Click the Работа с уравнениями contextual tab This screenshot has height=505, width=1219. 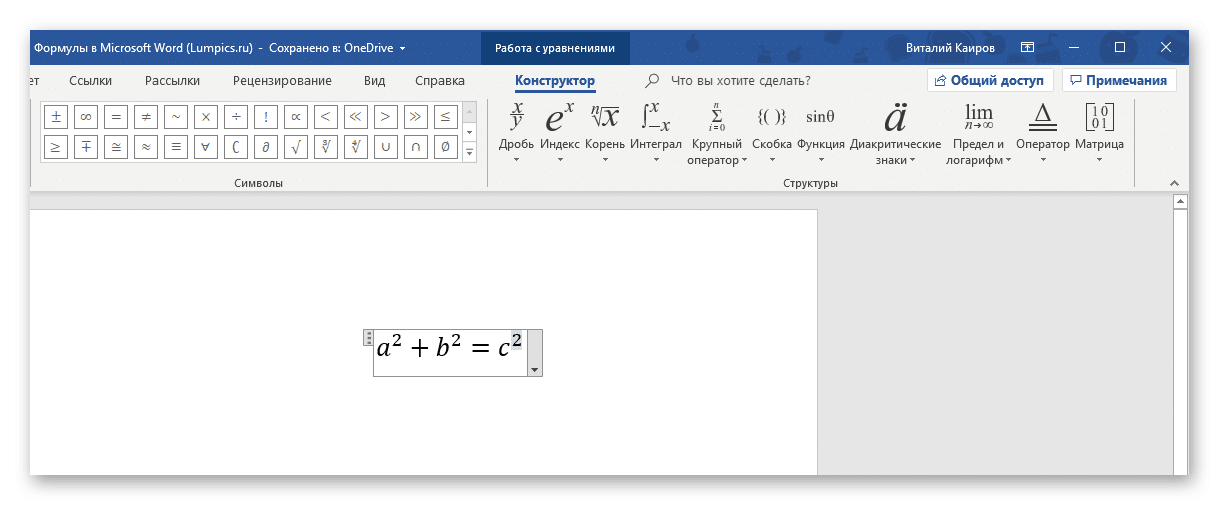pyautogui.click(x=555, y=47)
